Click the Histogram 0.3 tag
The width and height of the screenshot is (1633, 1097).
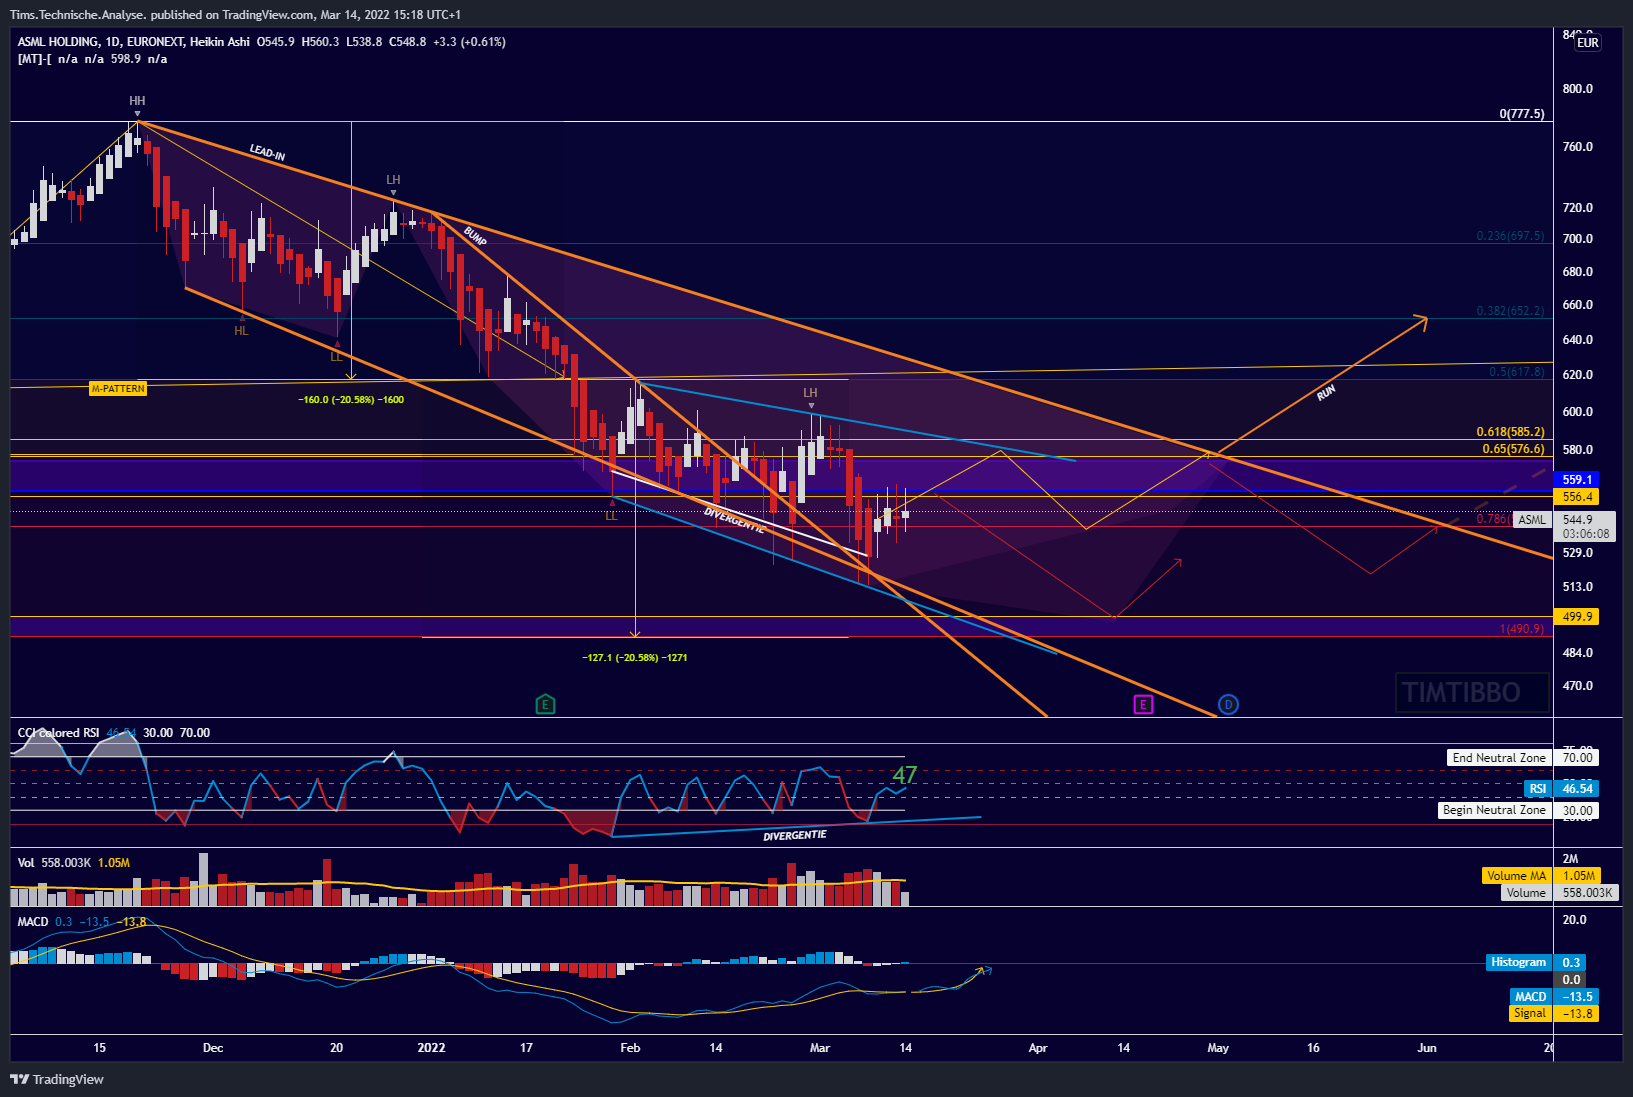1536,963
